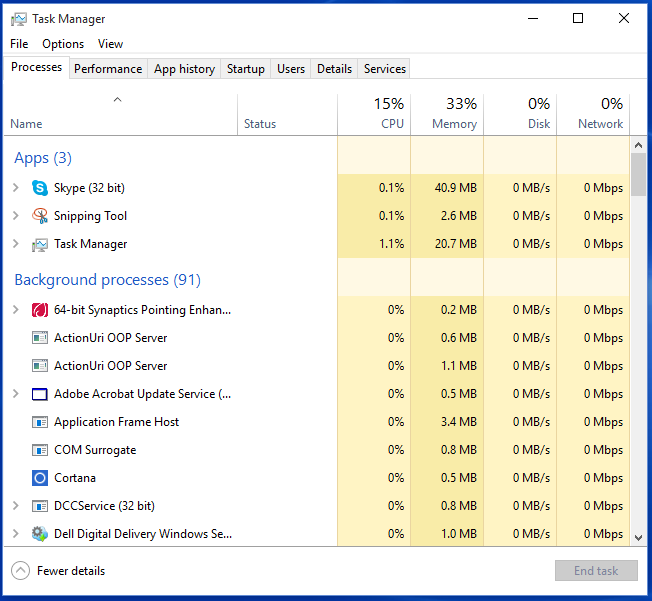The image size is (652, 601).
Task: Select Background processes (91) group header
Action: (107, 280)
